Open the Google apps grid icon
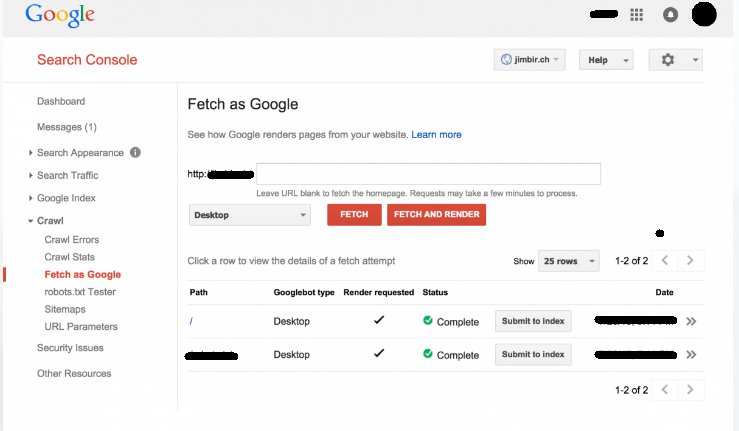The height and width of the screenshot is (431, 739). click(x=636, y=15)
